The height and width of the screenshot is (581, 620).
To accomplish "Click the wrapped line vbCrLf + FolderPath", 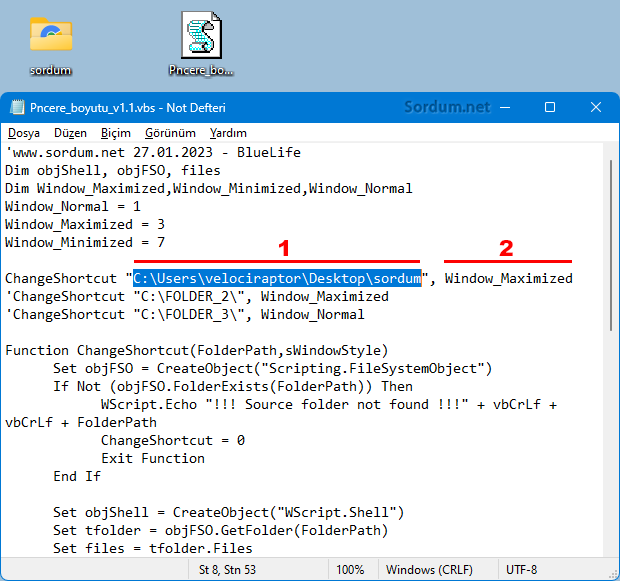I will click(x=81, y=422).
